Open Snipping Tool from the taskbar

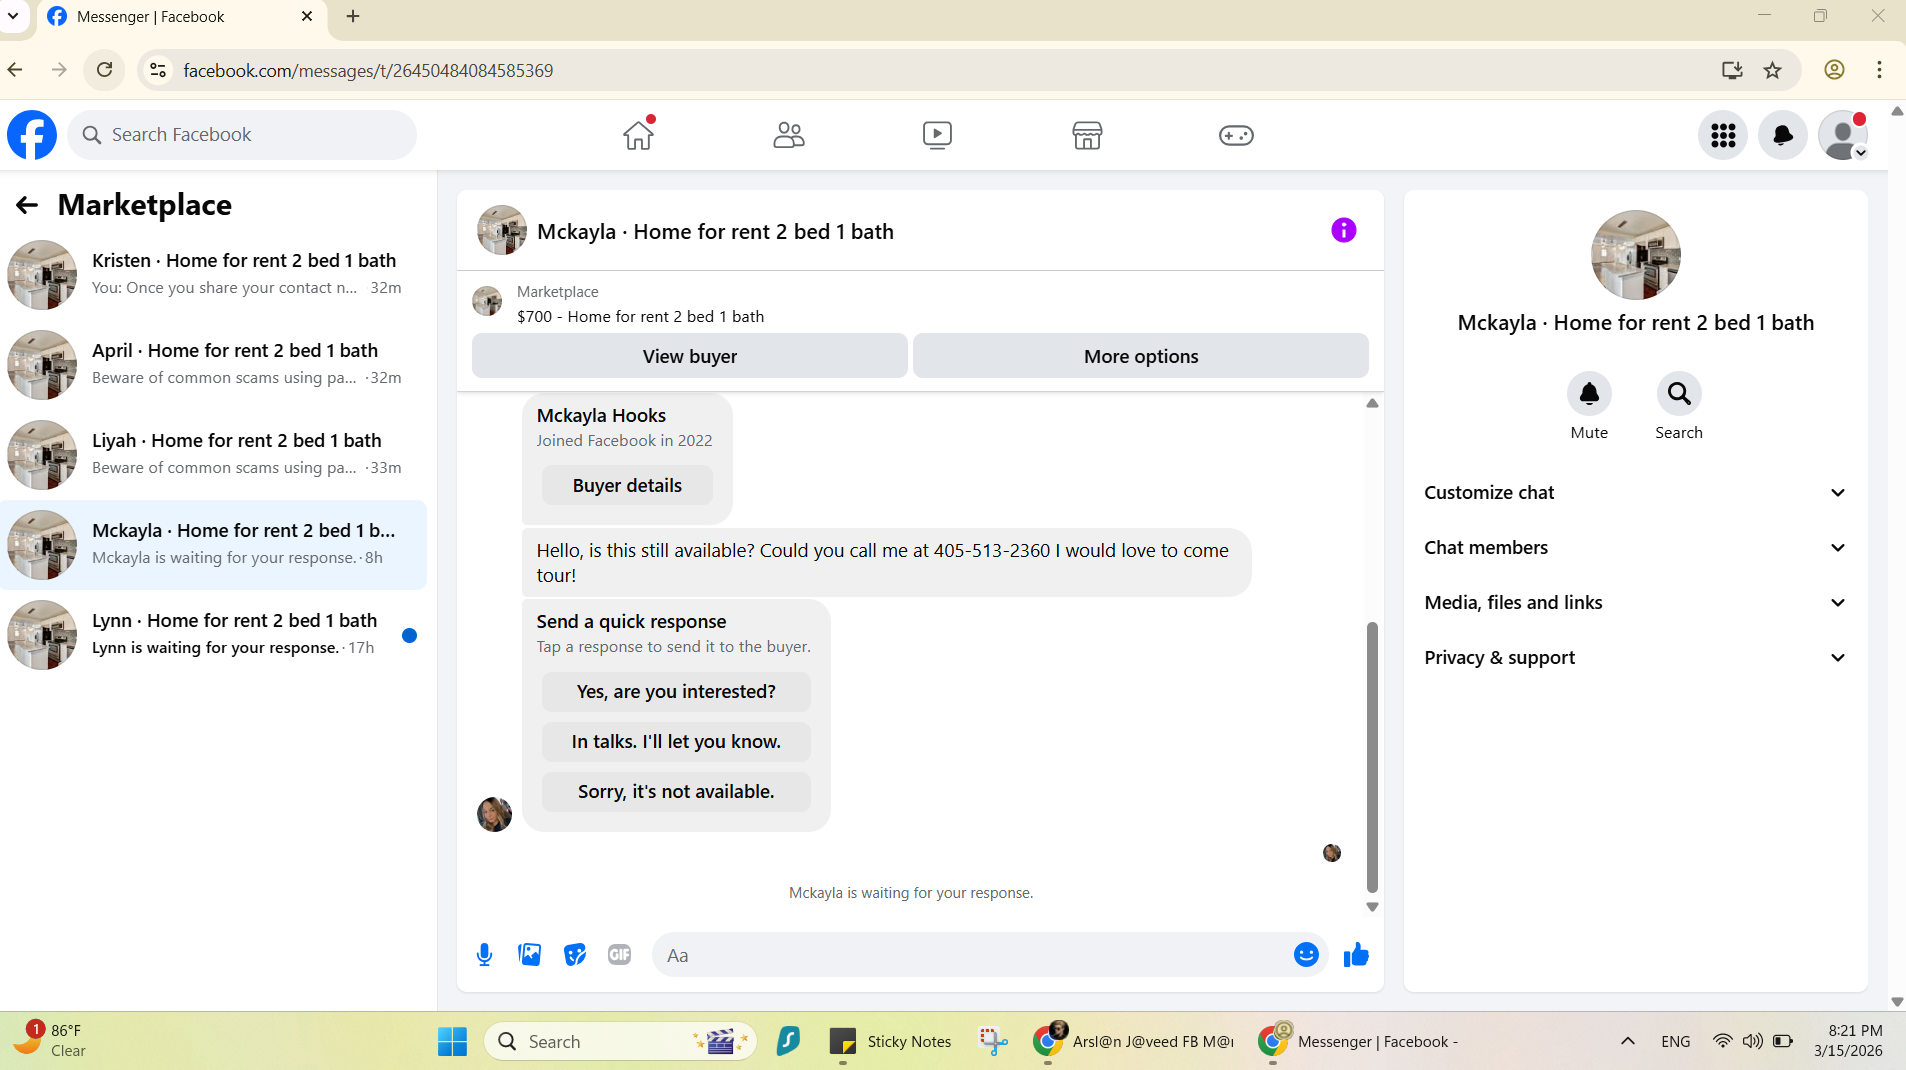point(992,1041)
